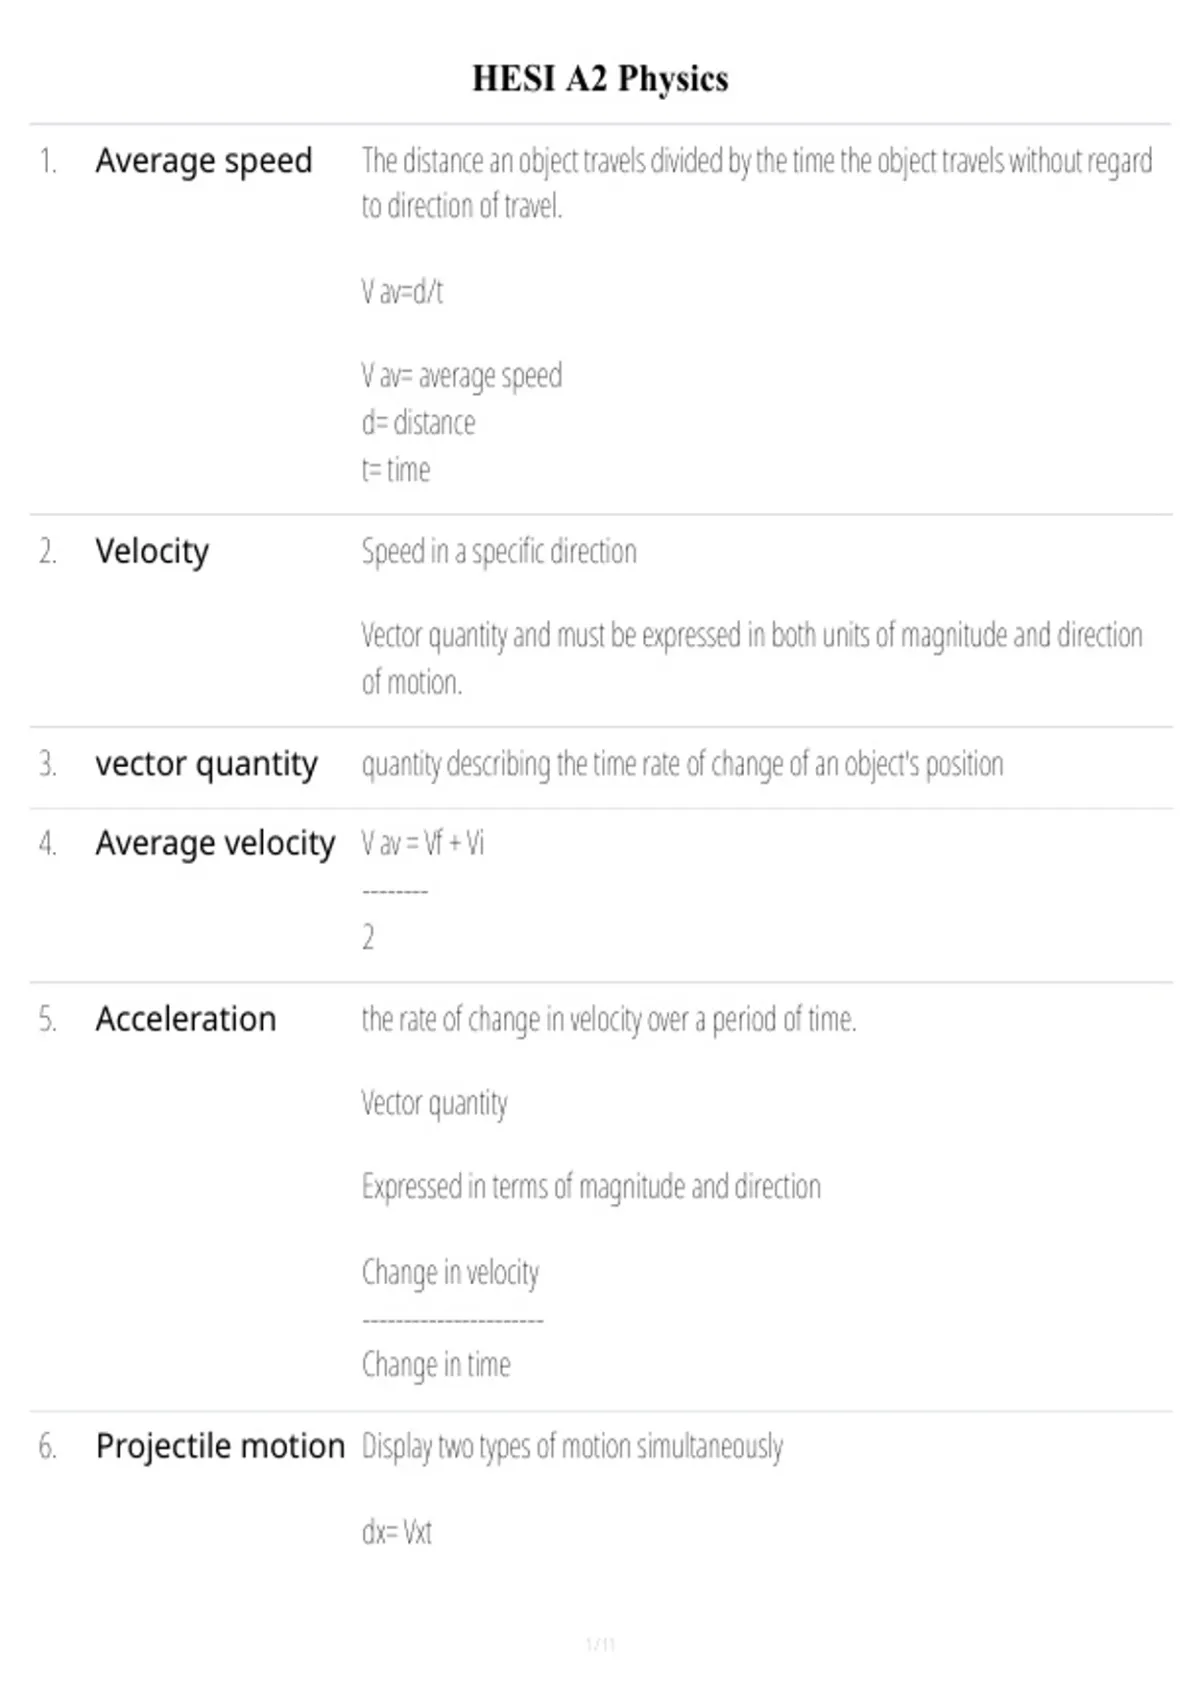Click the Average velocity term
The height and width of the screenshot is (1700, 1200).
point(215,843)
